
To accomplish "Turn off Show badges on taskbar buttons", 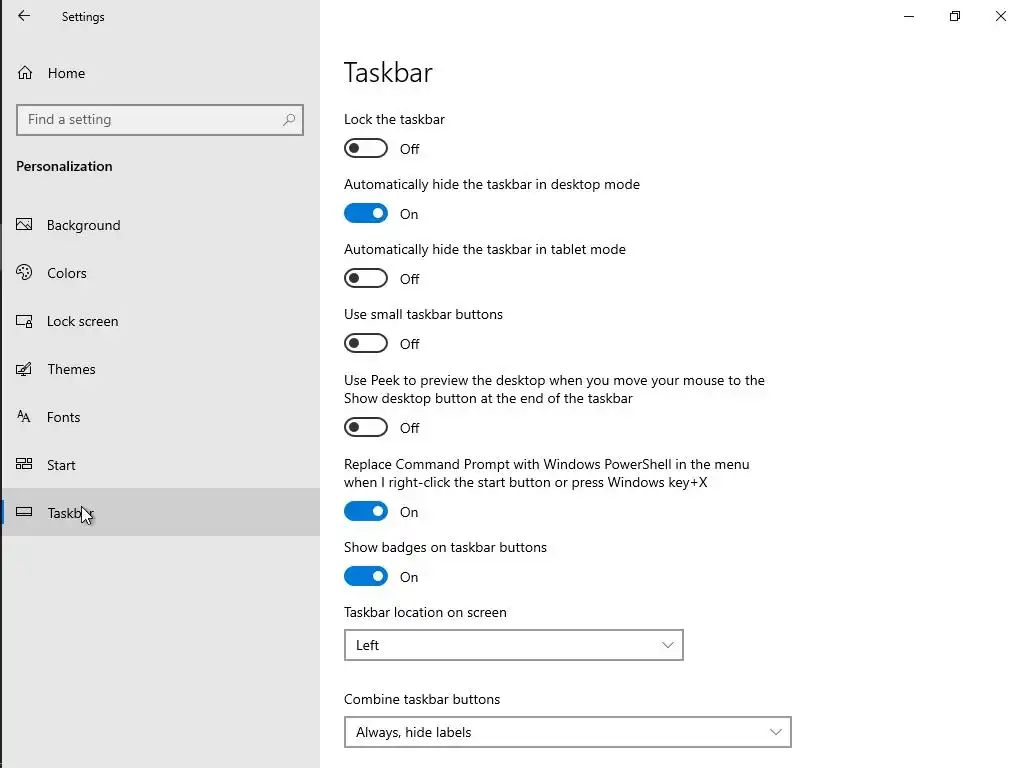I will coord(366,577).
